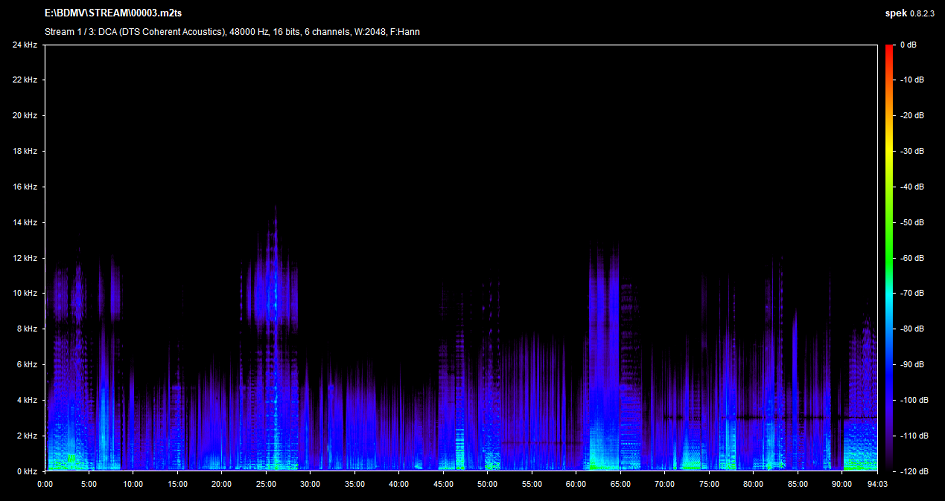Click the red top of color scale bar
The height and width of the screenshot is (501, 945).
(888, 52)
